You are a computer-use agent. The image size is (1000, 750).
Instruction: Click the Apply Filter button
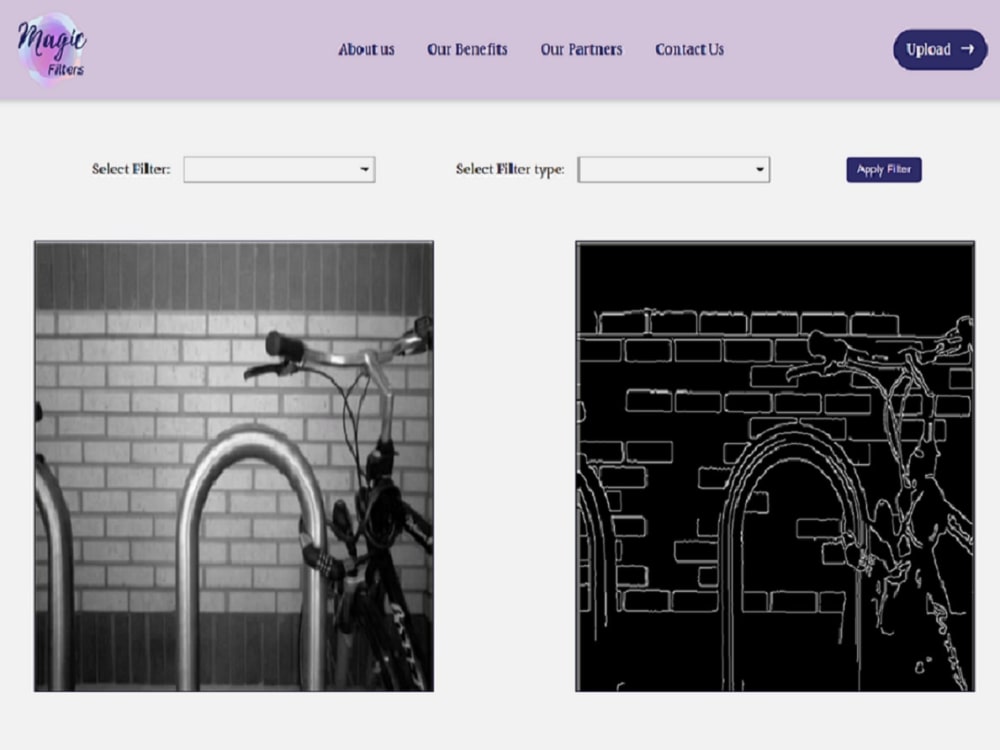pos(884,170)
